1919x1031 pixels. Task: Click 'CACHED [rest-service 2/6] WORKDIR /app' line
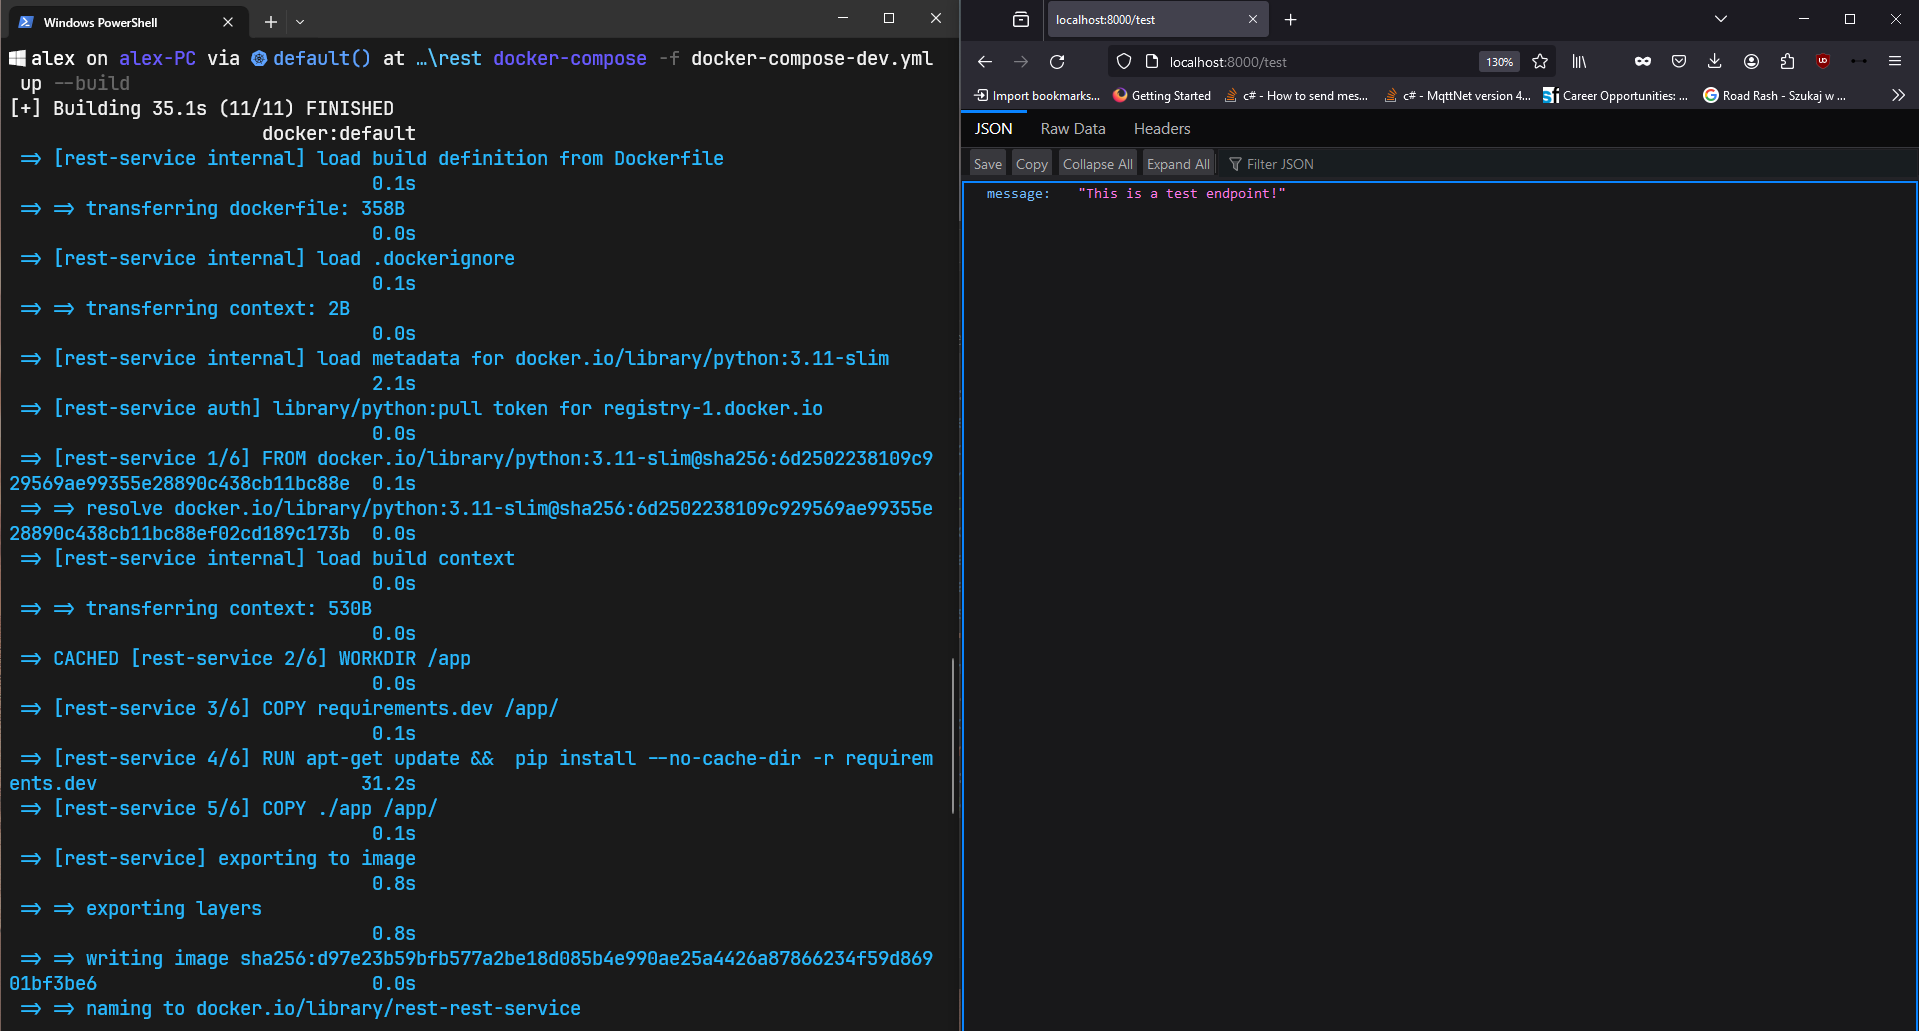(245, 659)
